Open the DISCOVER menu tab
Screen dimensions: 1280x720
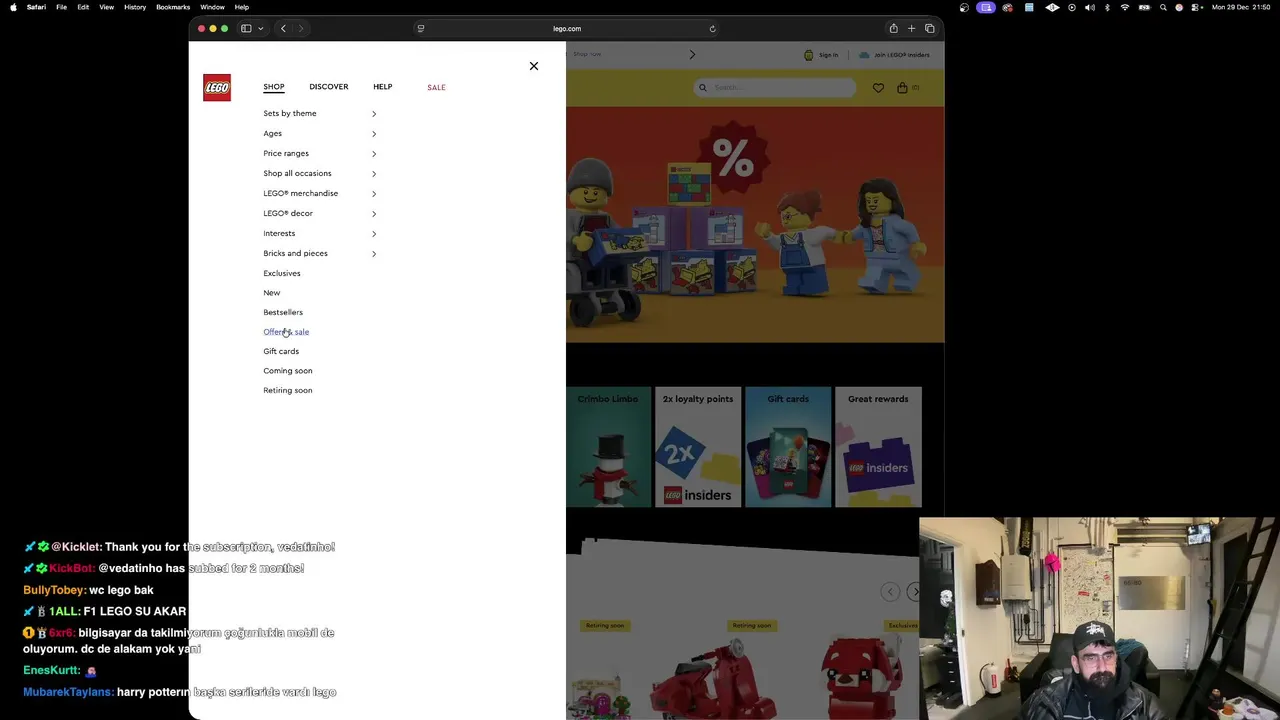(329, 87)
